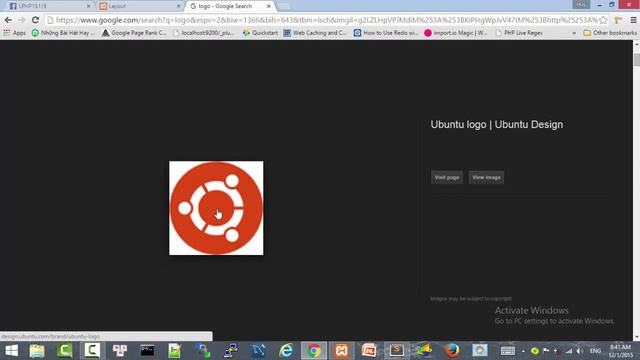Reload the page with the refresh icon

36,20
